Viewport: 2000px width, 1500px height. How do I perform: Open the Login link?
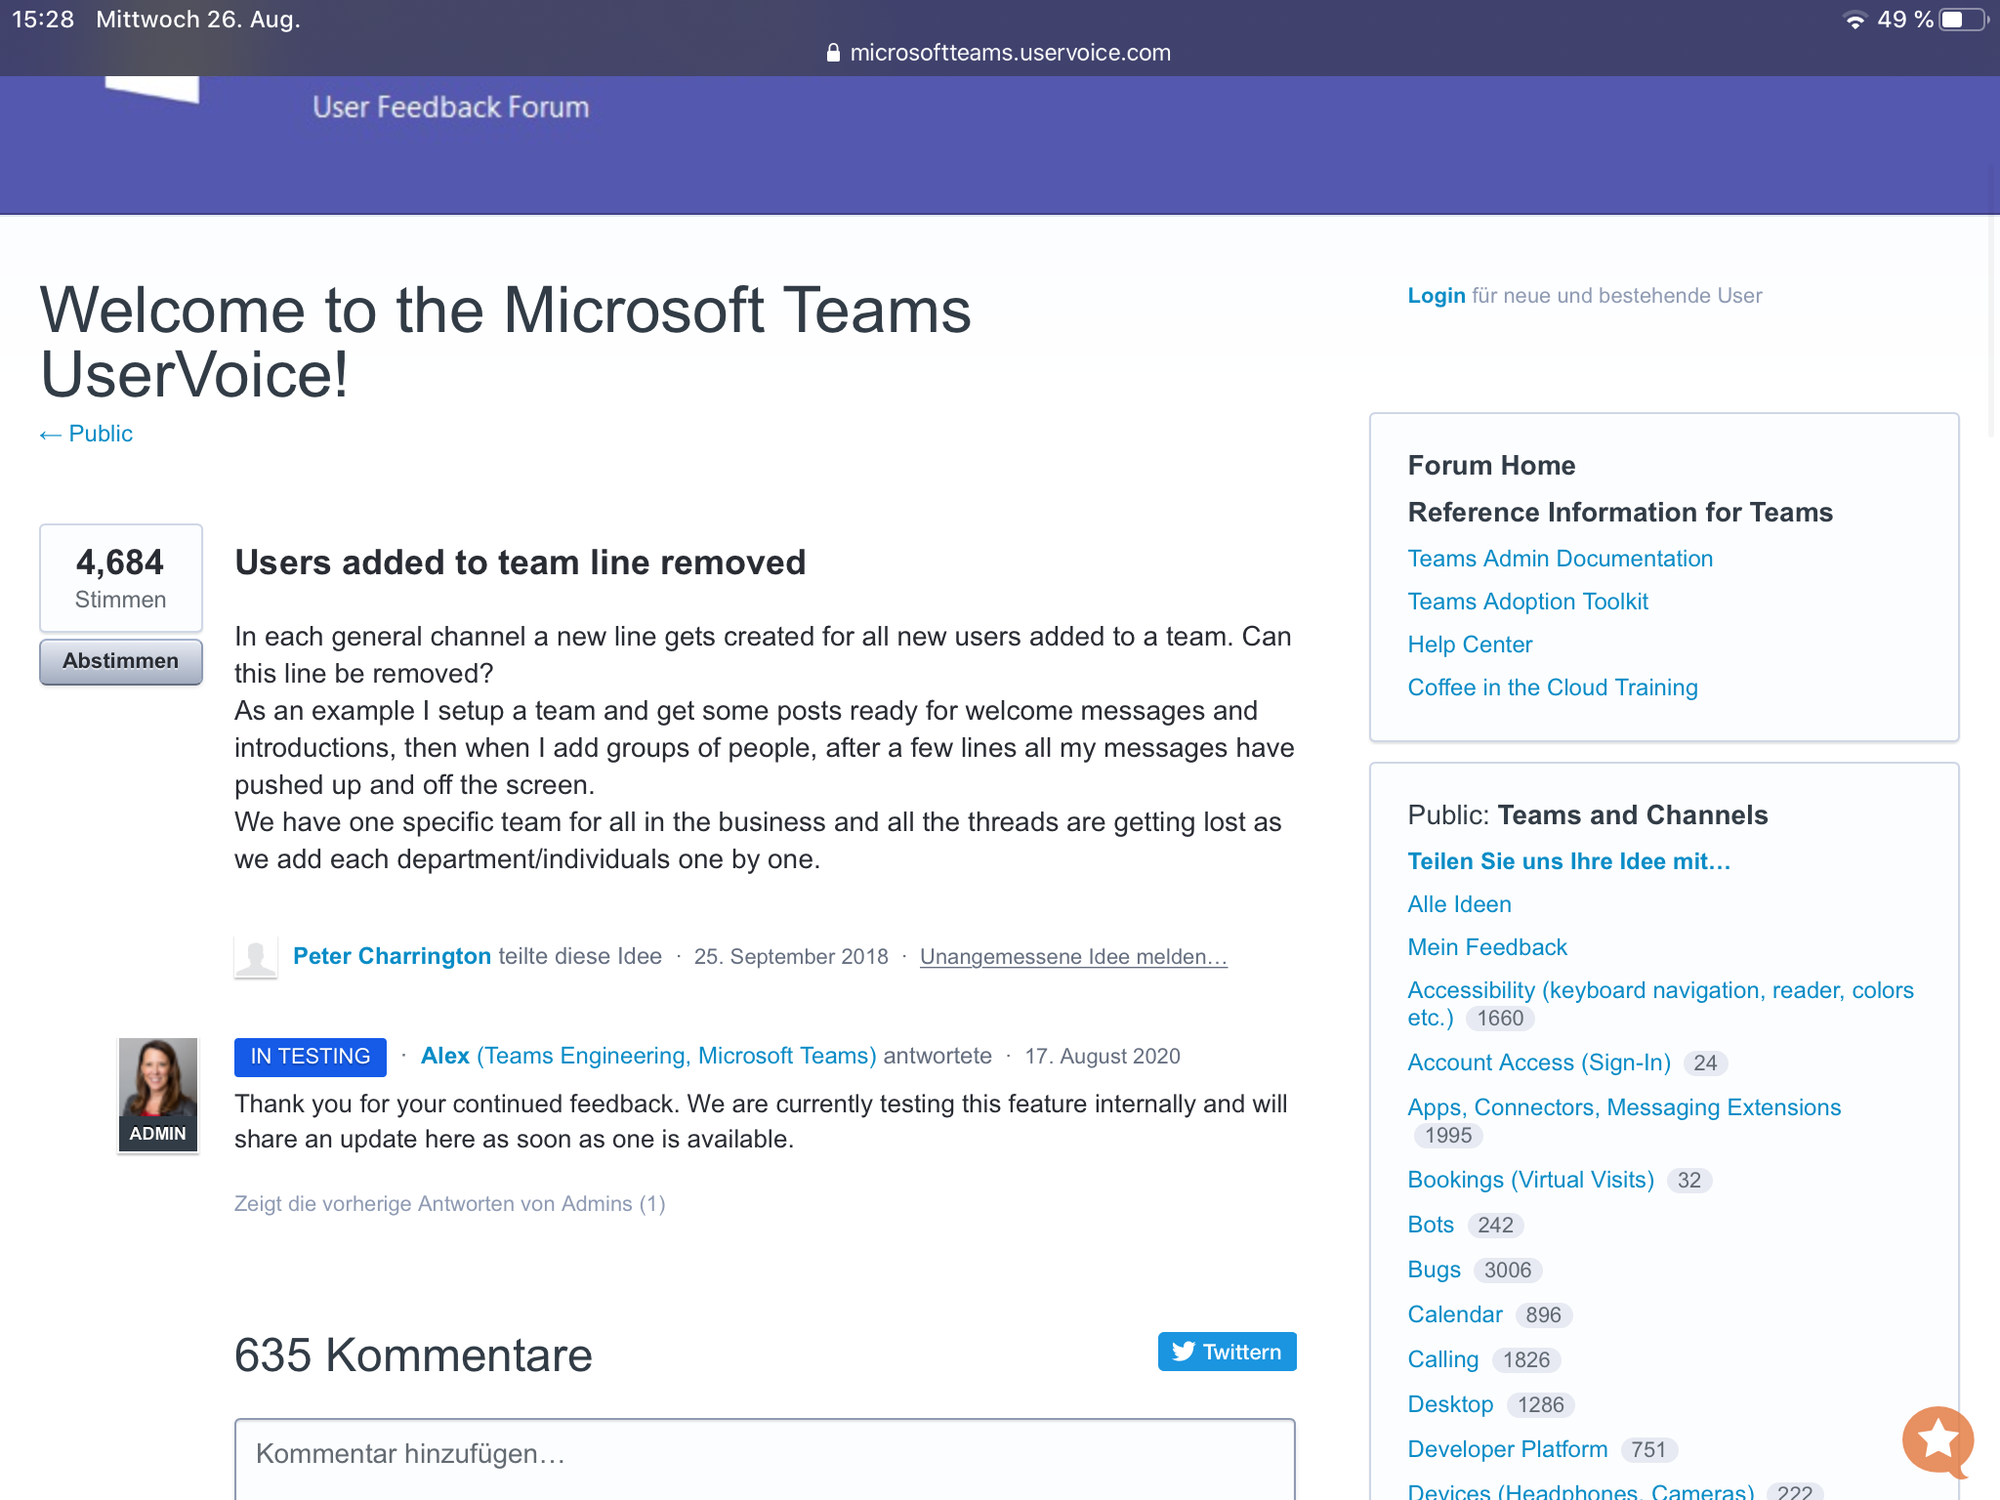pyautogui.click(x=1436, y=296)
